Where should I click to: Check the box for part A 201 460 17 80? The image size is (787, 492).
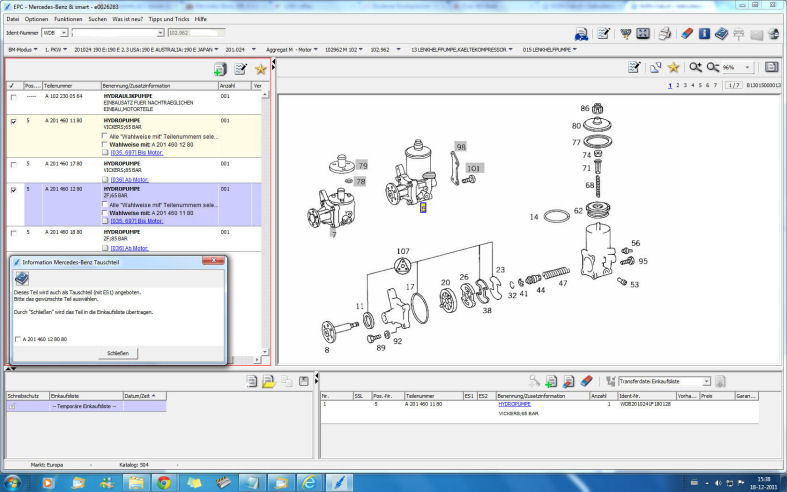(14, 165)
